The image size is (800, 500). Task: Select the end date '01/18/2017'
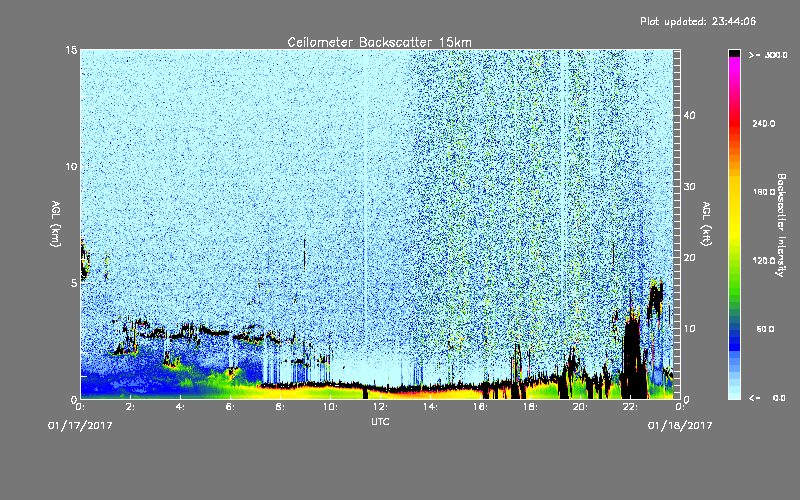click(x=680, y=425)
